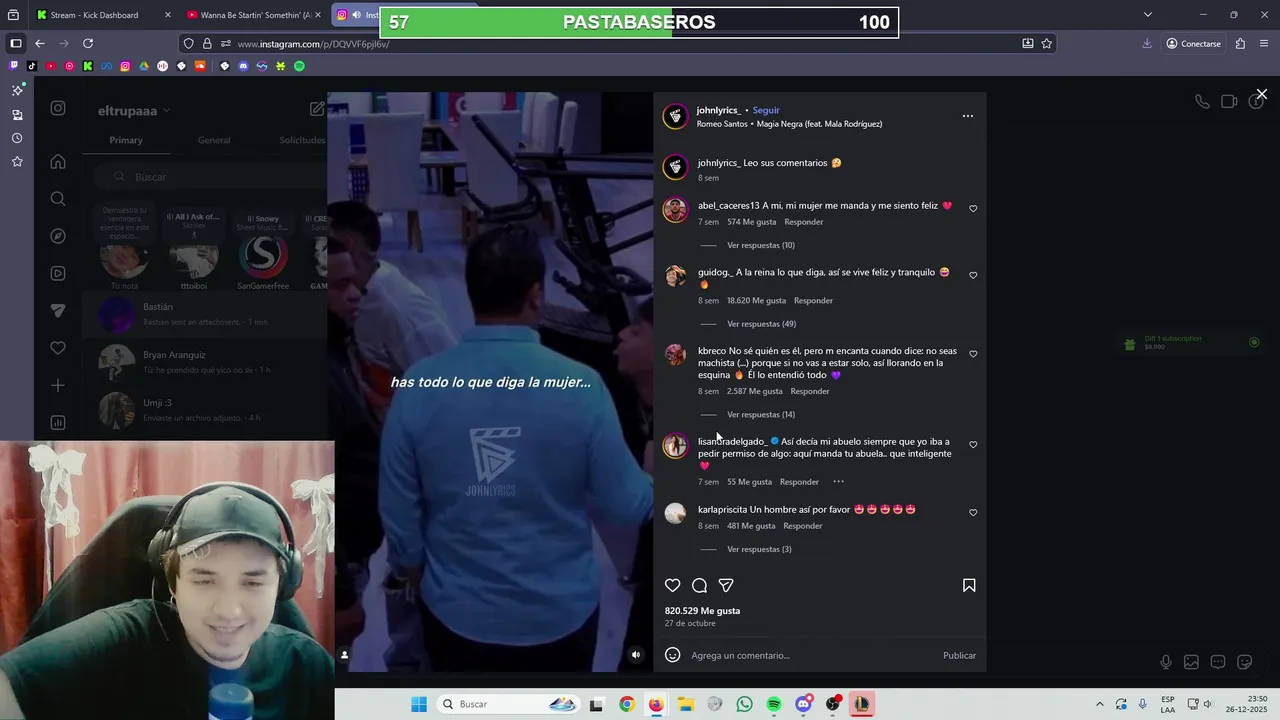This screenshot has height=720, width=1280.
Task: Switch to the General inbox tab
Action: [214, 140]
